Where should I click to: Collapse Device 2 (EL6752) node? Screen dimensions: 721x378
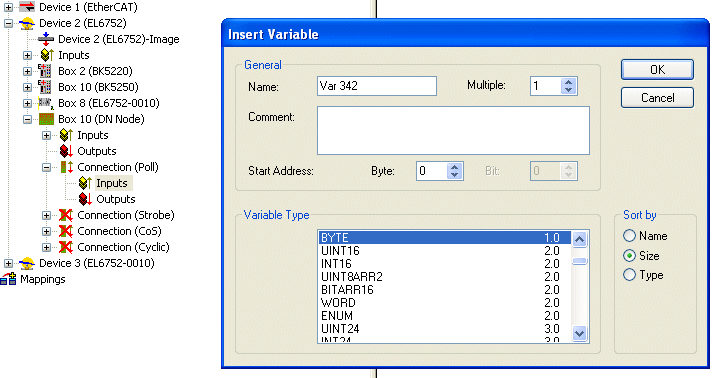coord(8,23)
